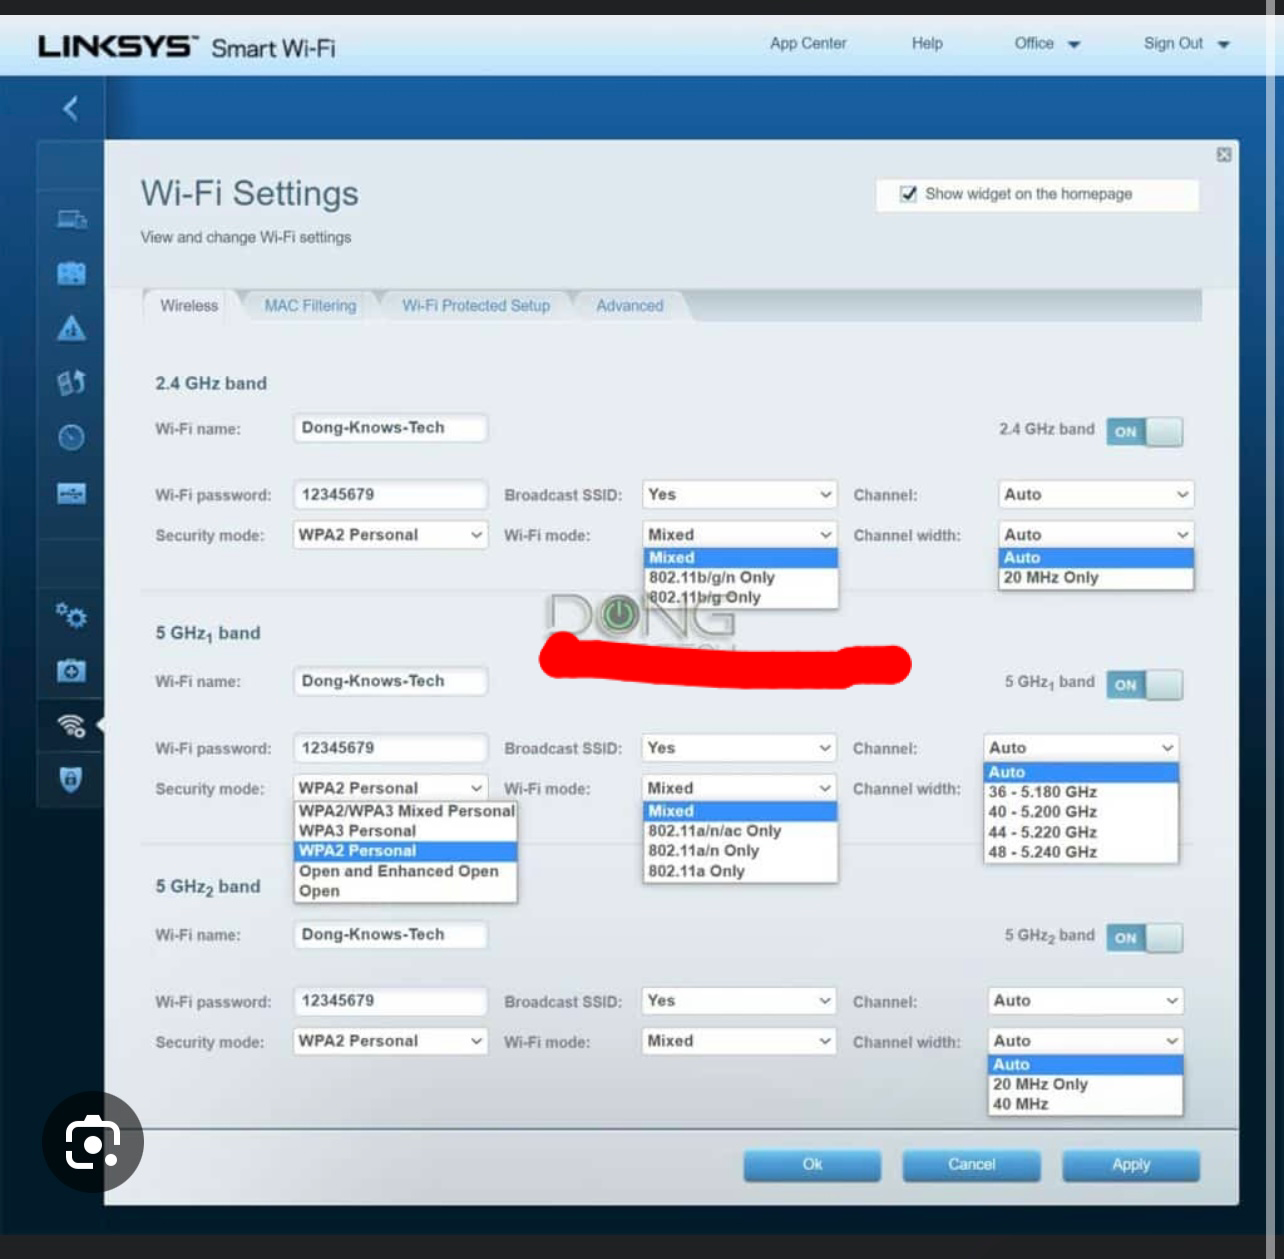Open 5 GHz1 Security mode dropdown

[x=390, y=788]
